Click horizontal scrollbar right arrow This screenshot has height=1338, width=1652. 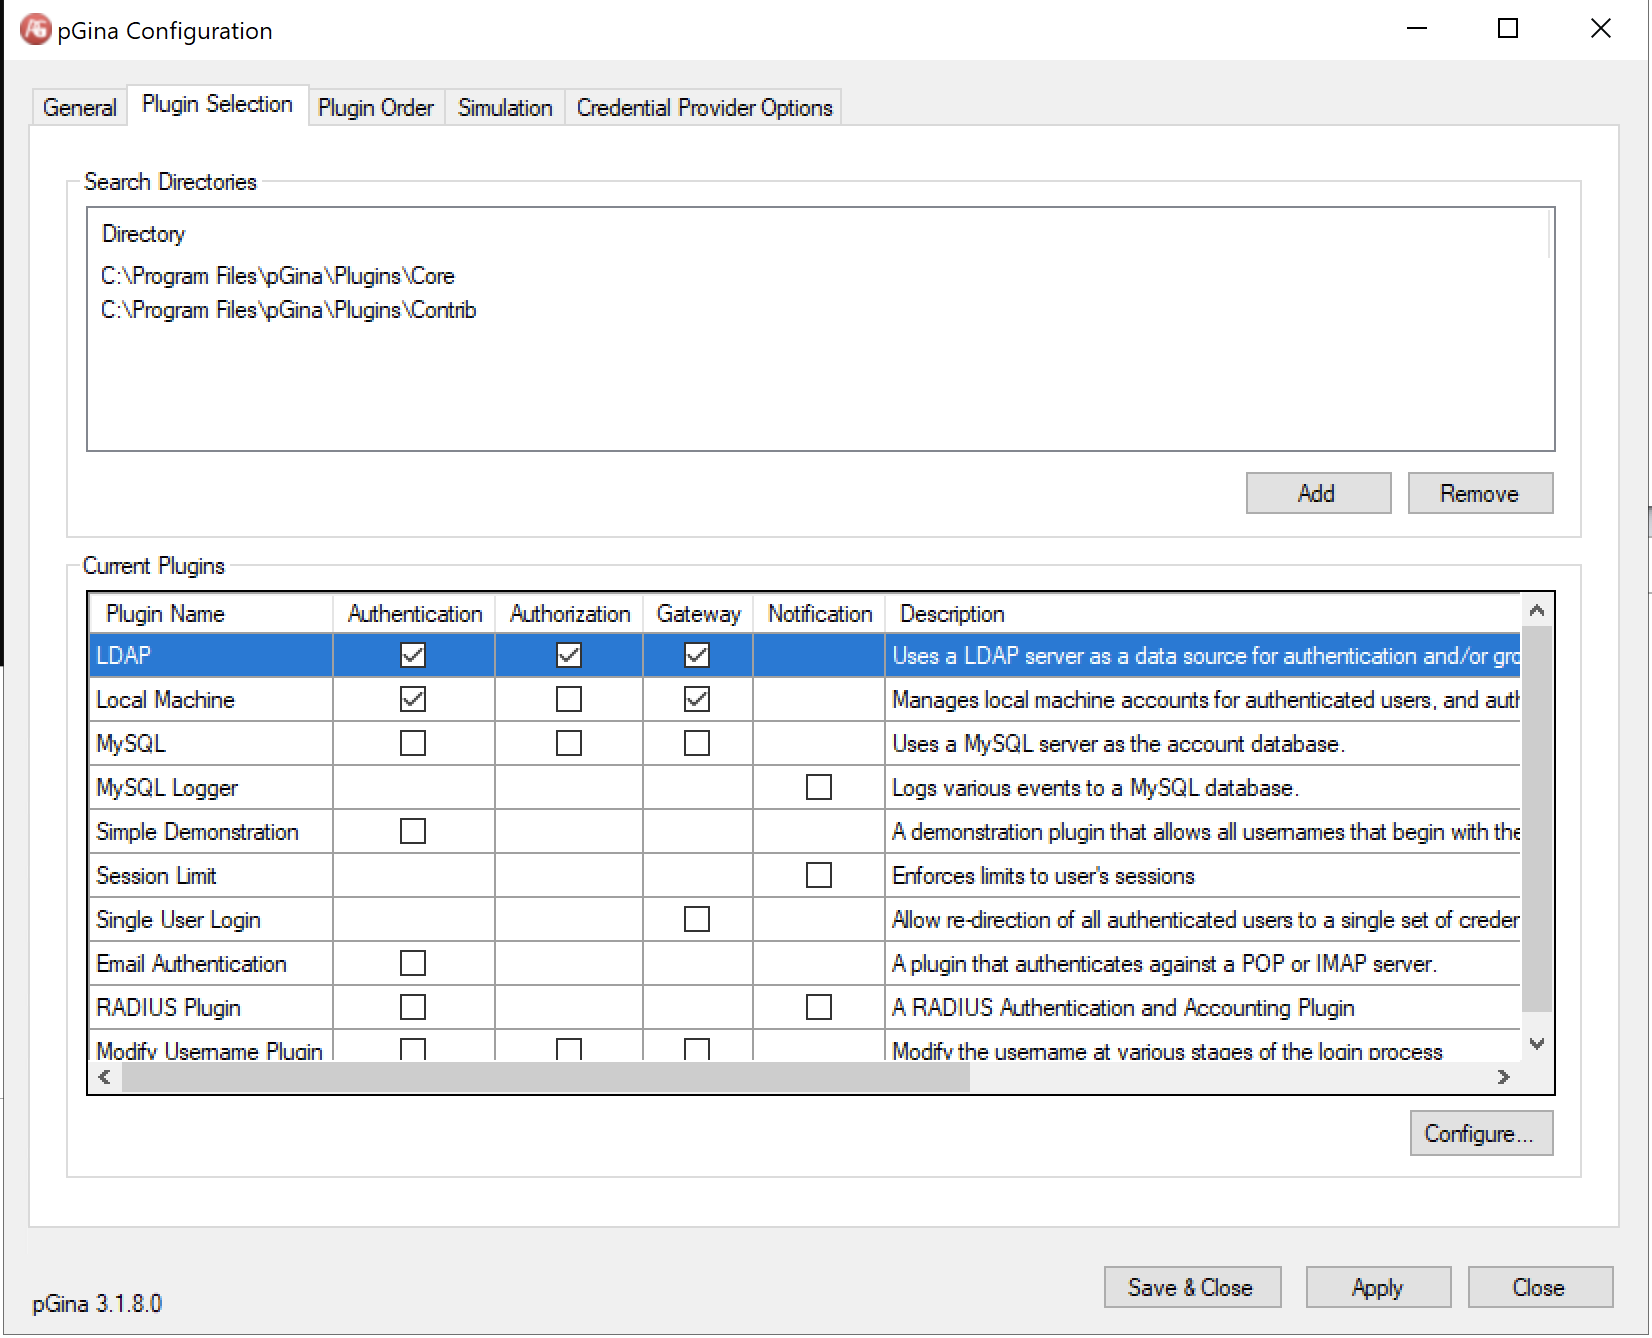click(x=1504, y=1077)
